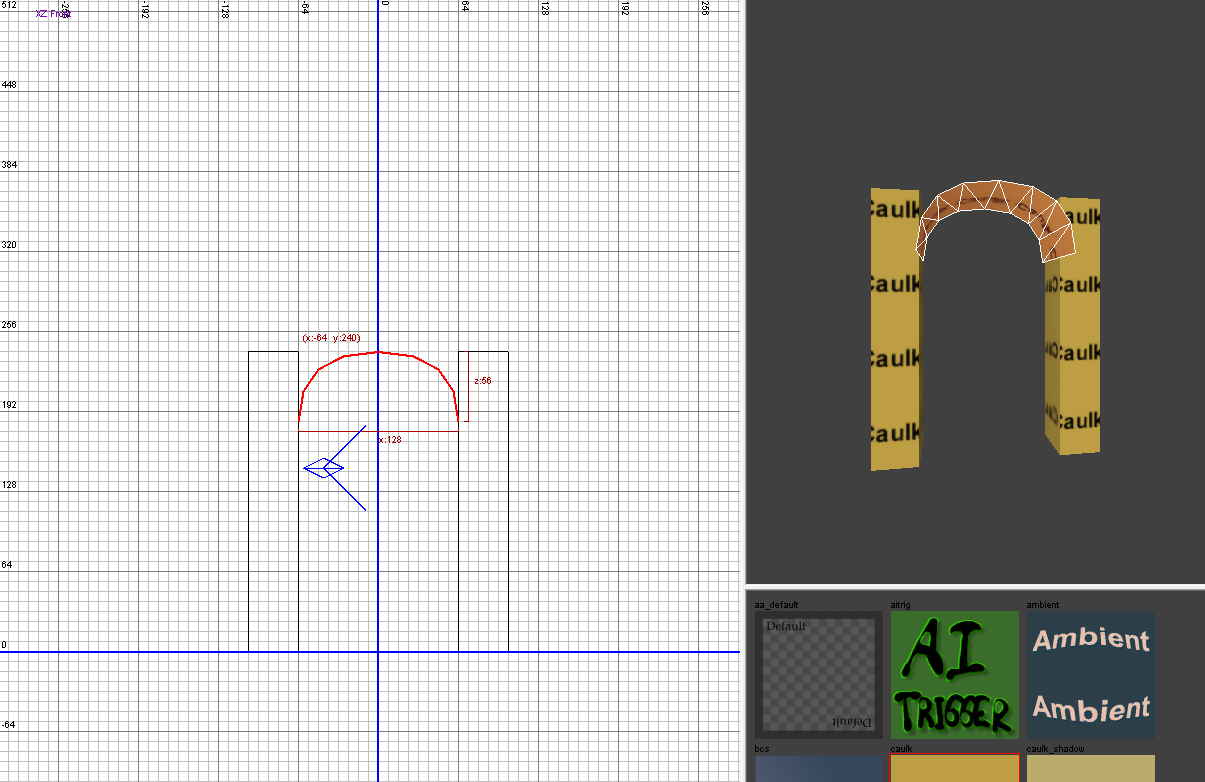The image size is (1205, 782).
Task: Click the 'z:56' height dimension label
Action: [x=482, y=381]
